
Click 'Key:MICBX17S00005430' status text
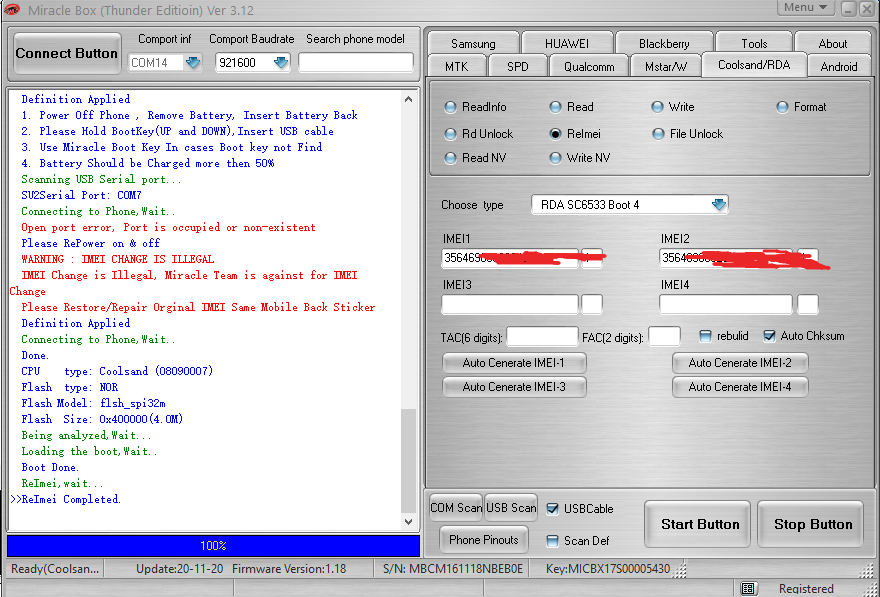(x=608, y=569)
